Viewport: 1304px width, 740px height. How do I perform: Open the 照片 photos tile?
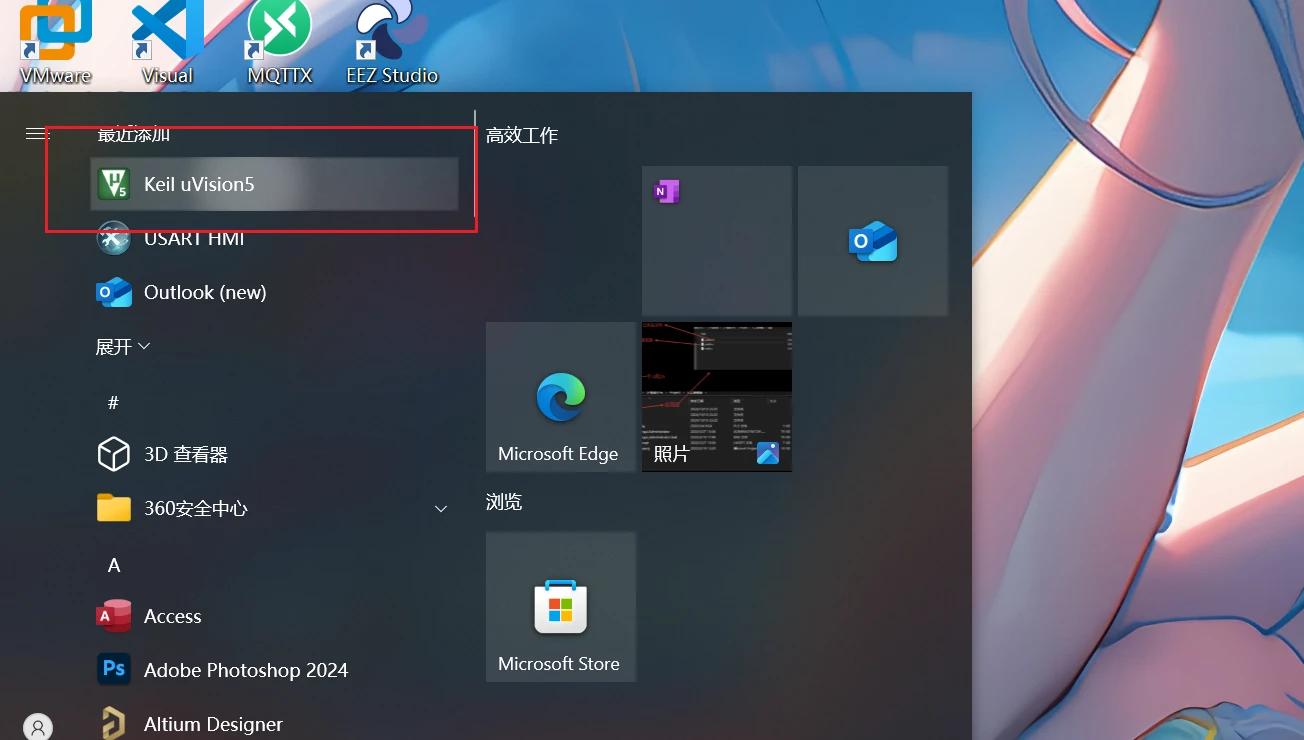716,397
